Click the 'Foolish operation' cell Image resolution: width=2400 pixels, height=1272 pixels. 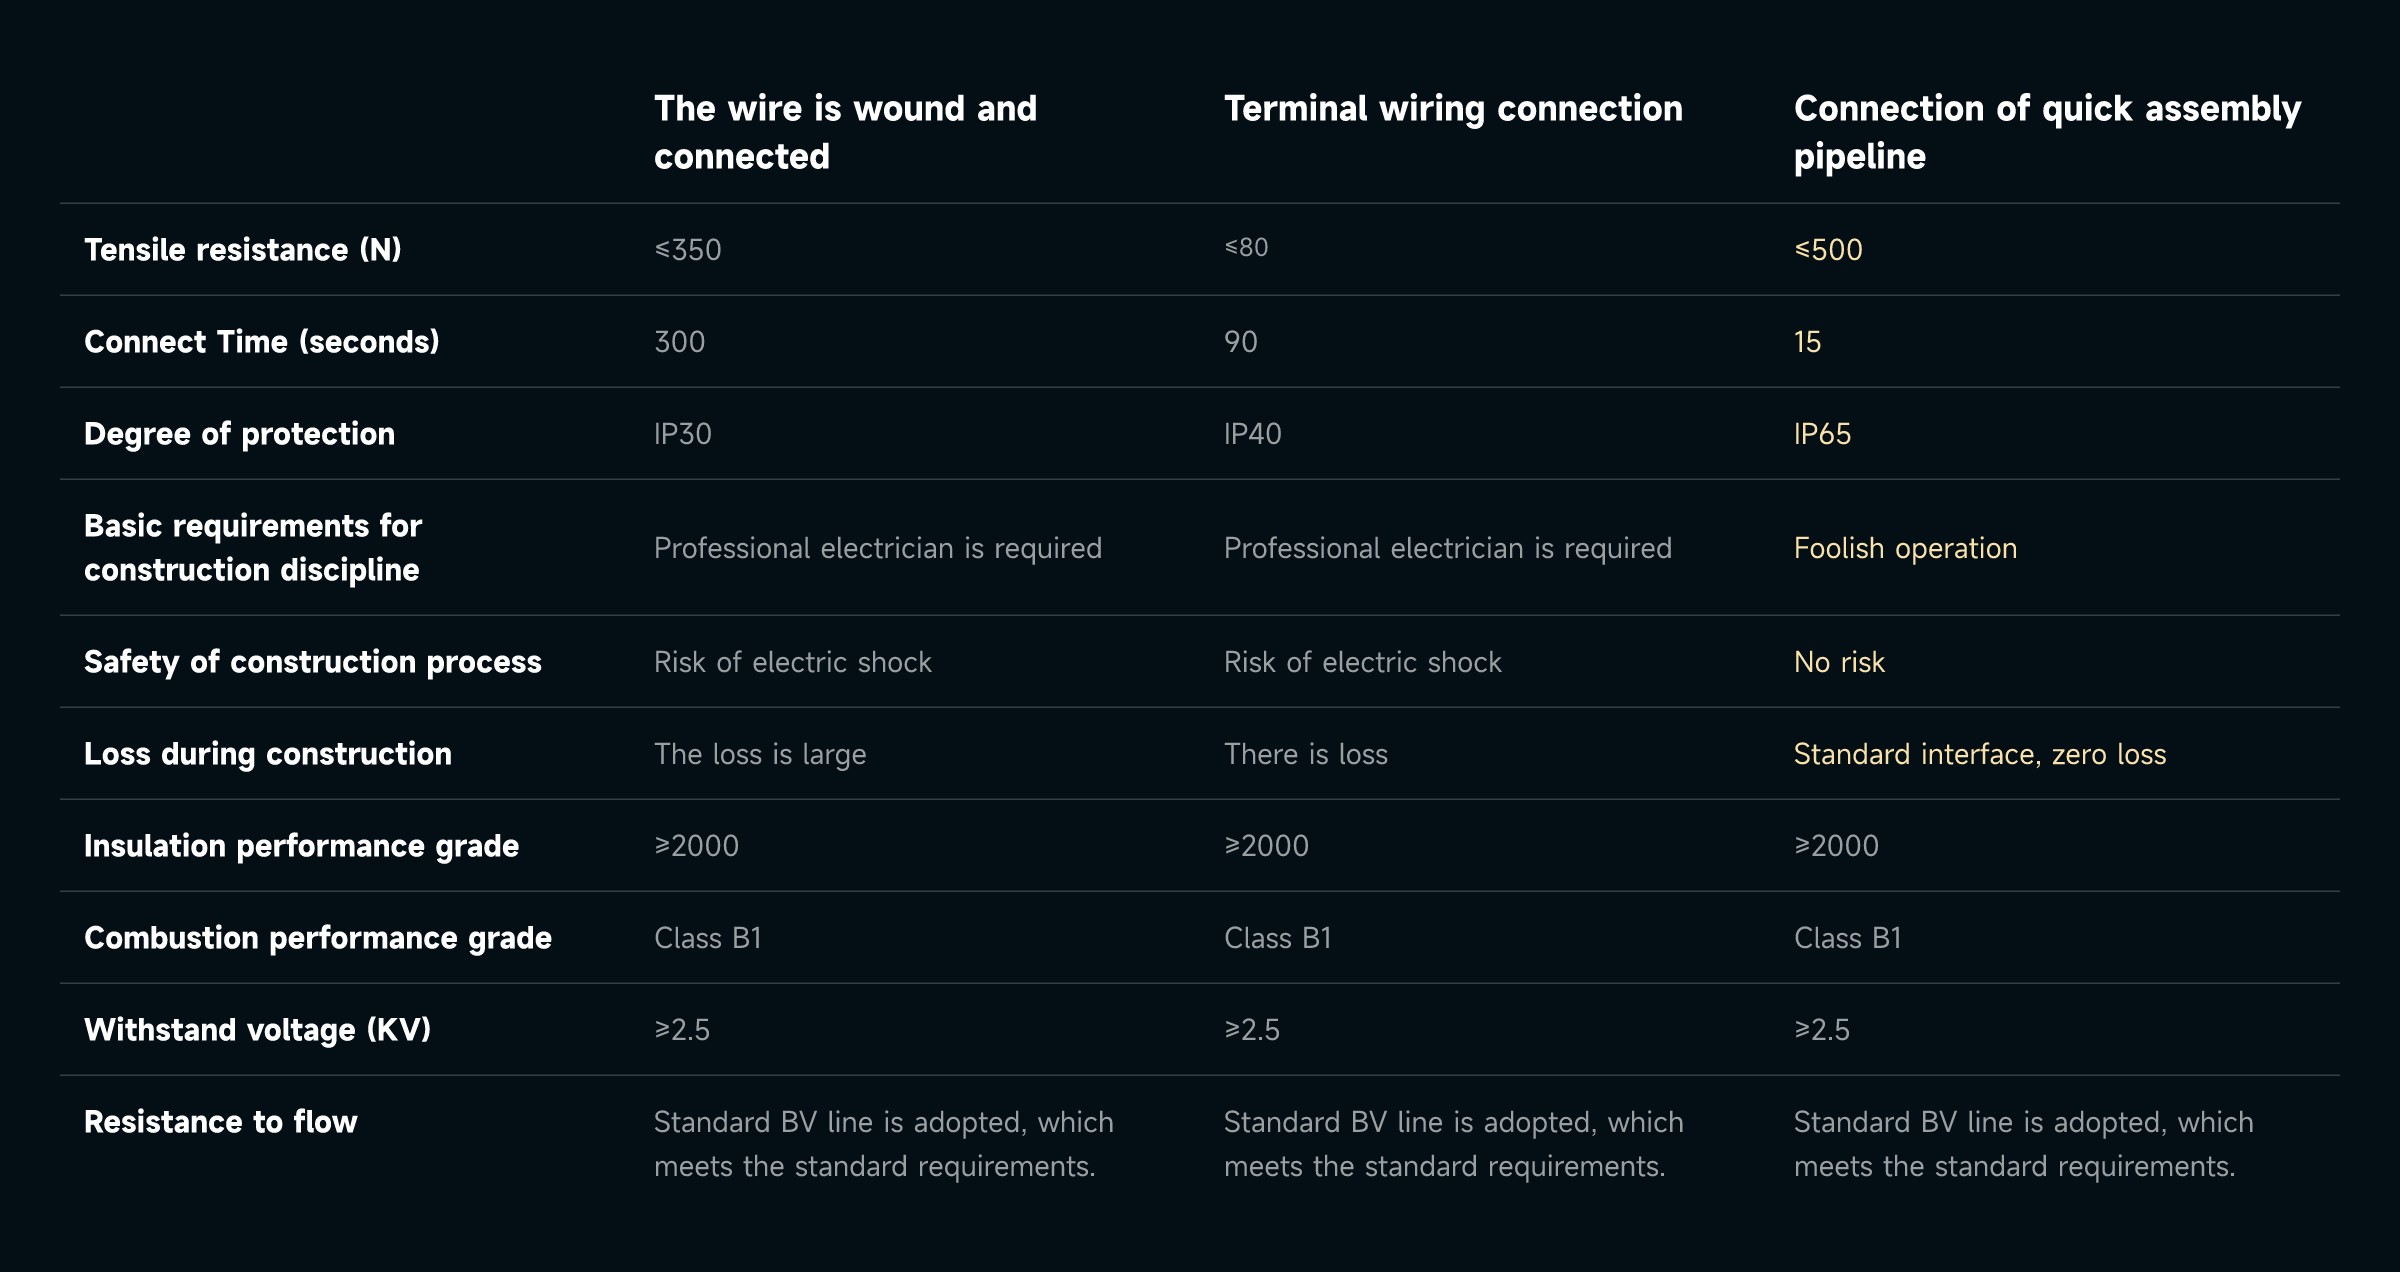pyautogui.click(x=1905, y=548)
